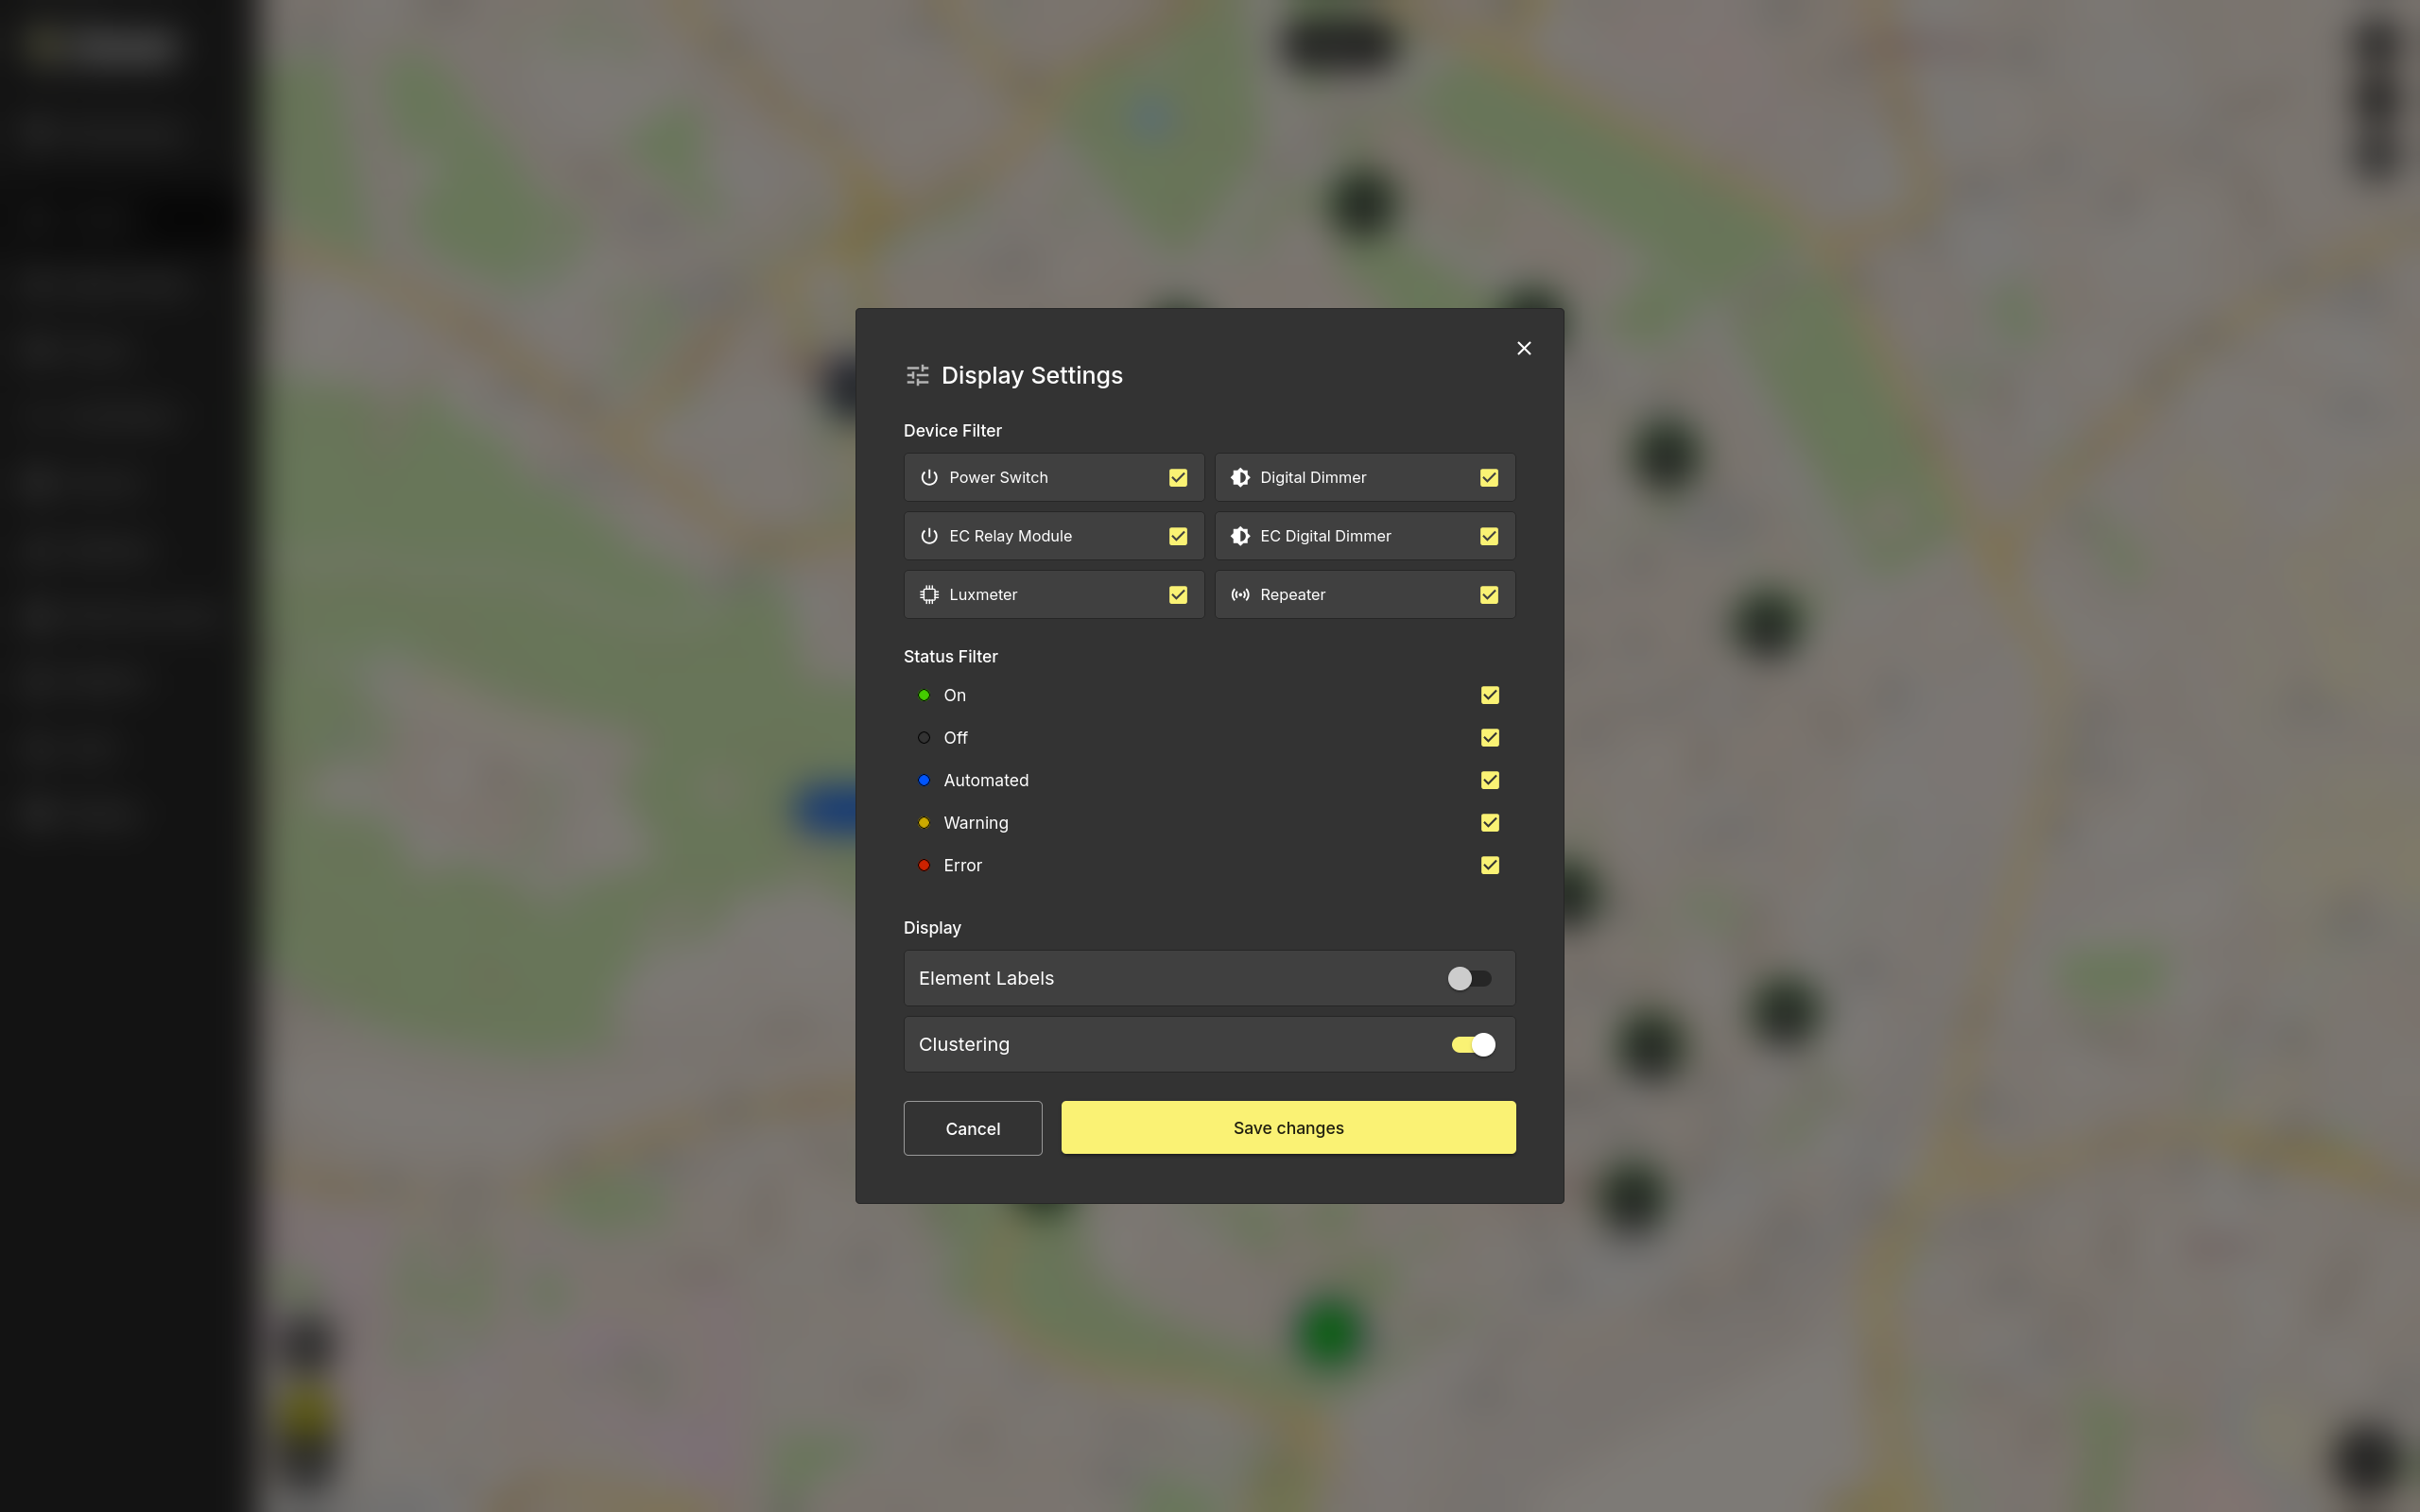Viewport: 2420px width, 1512px height.
Task: Uncheck the On status filter
Action: [1490, 695]
